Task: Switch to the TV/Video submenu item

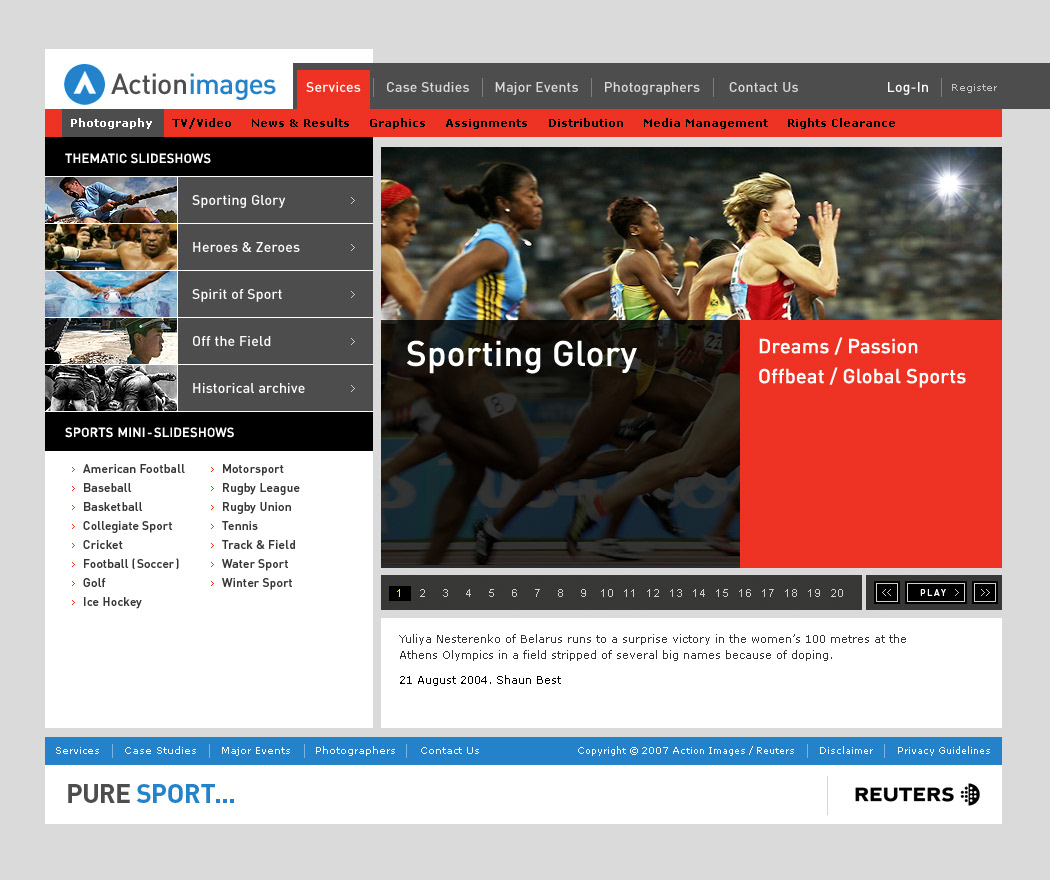Action: coord(202,123)
